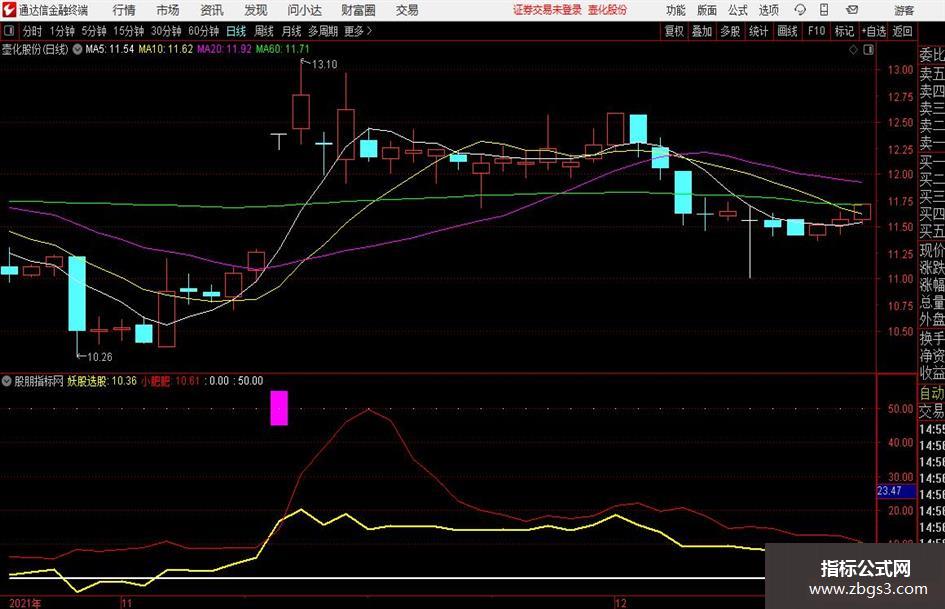Click the 返回 back button

(902, 31)
